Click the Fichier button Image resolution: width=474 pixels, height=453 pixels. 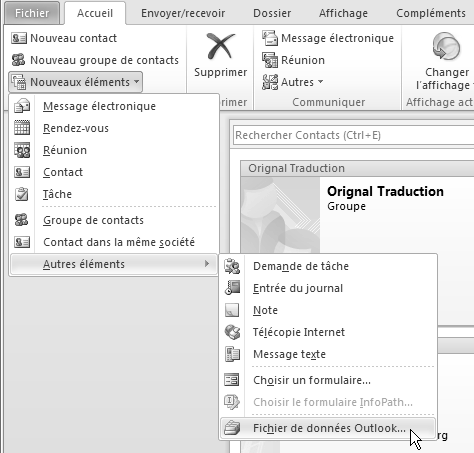[32, 13]
